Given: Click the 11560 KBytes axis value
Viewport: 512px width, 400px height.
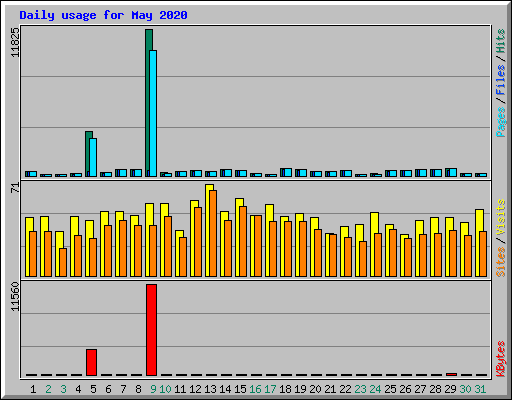Looking at the screenshot, I should click(x=15, y=297).
